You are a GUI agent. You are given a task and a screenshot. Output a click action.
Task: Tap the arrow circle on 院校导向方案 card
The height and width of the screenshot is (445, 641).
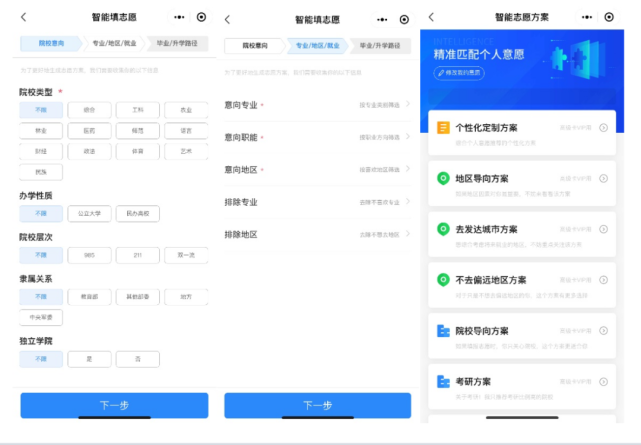[x=603, y=331]
